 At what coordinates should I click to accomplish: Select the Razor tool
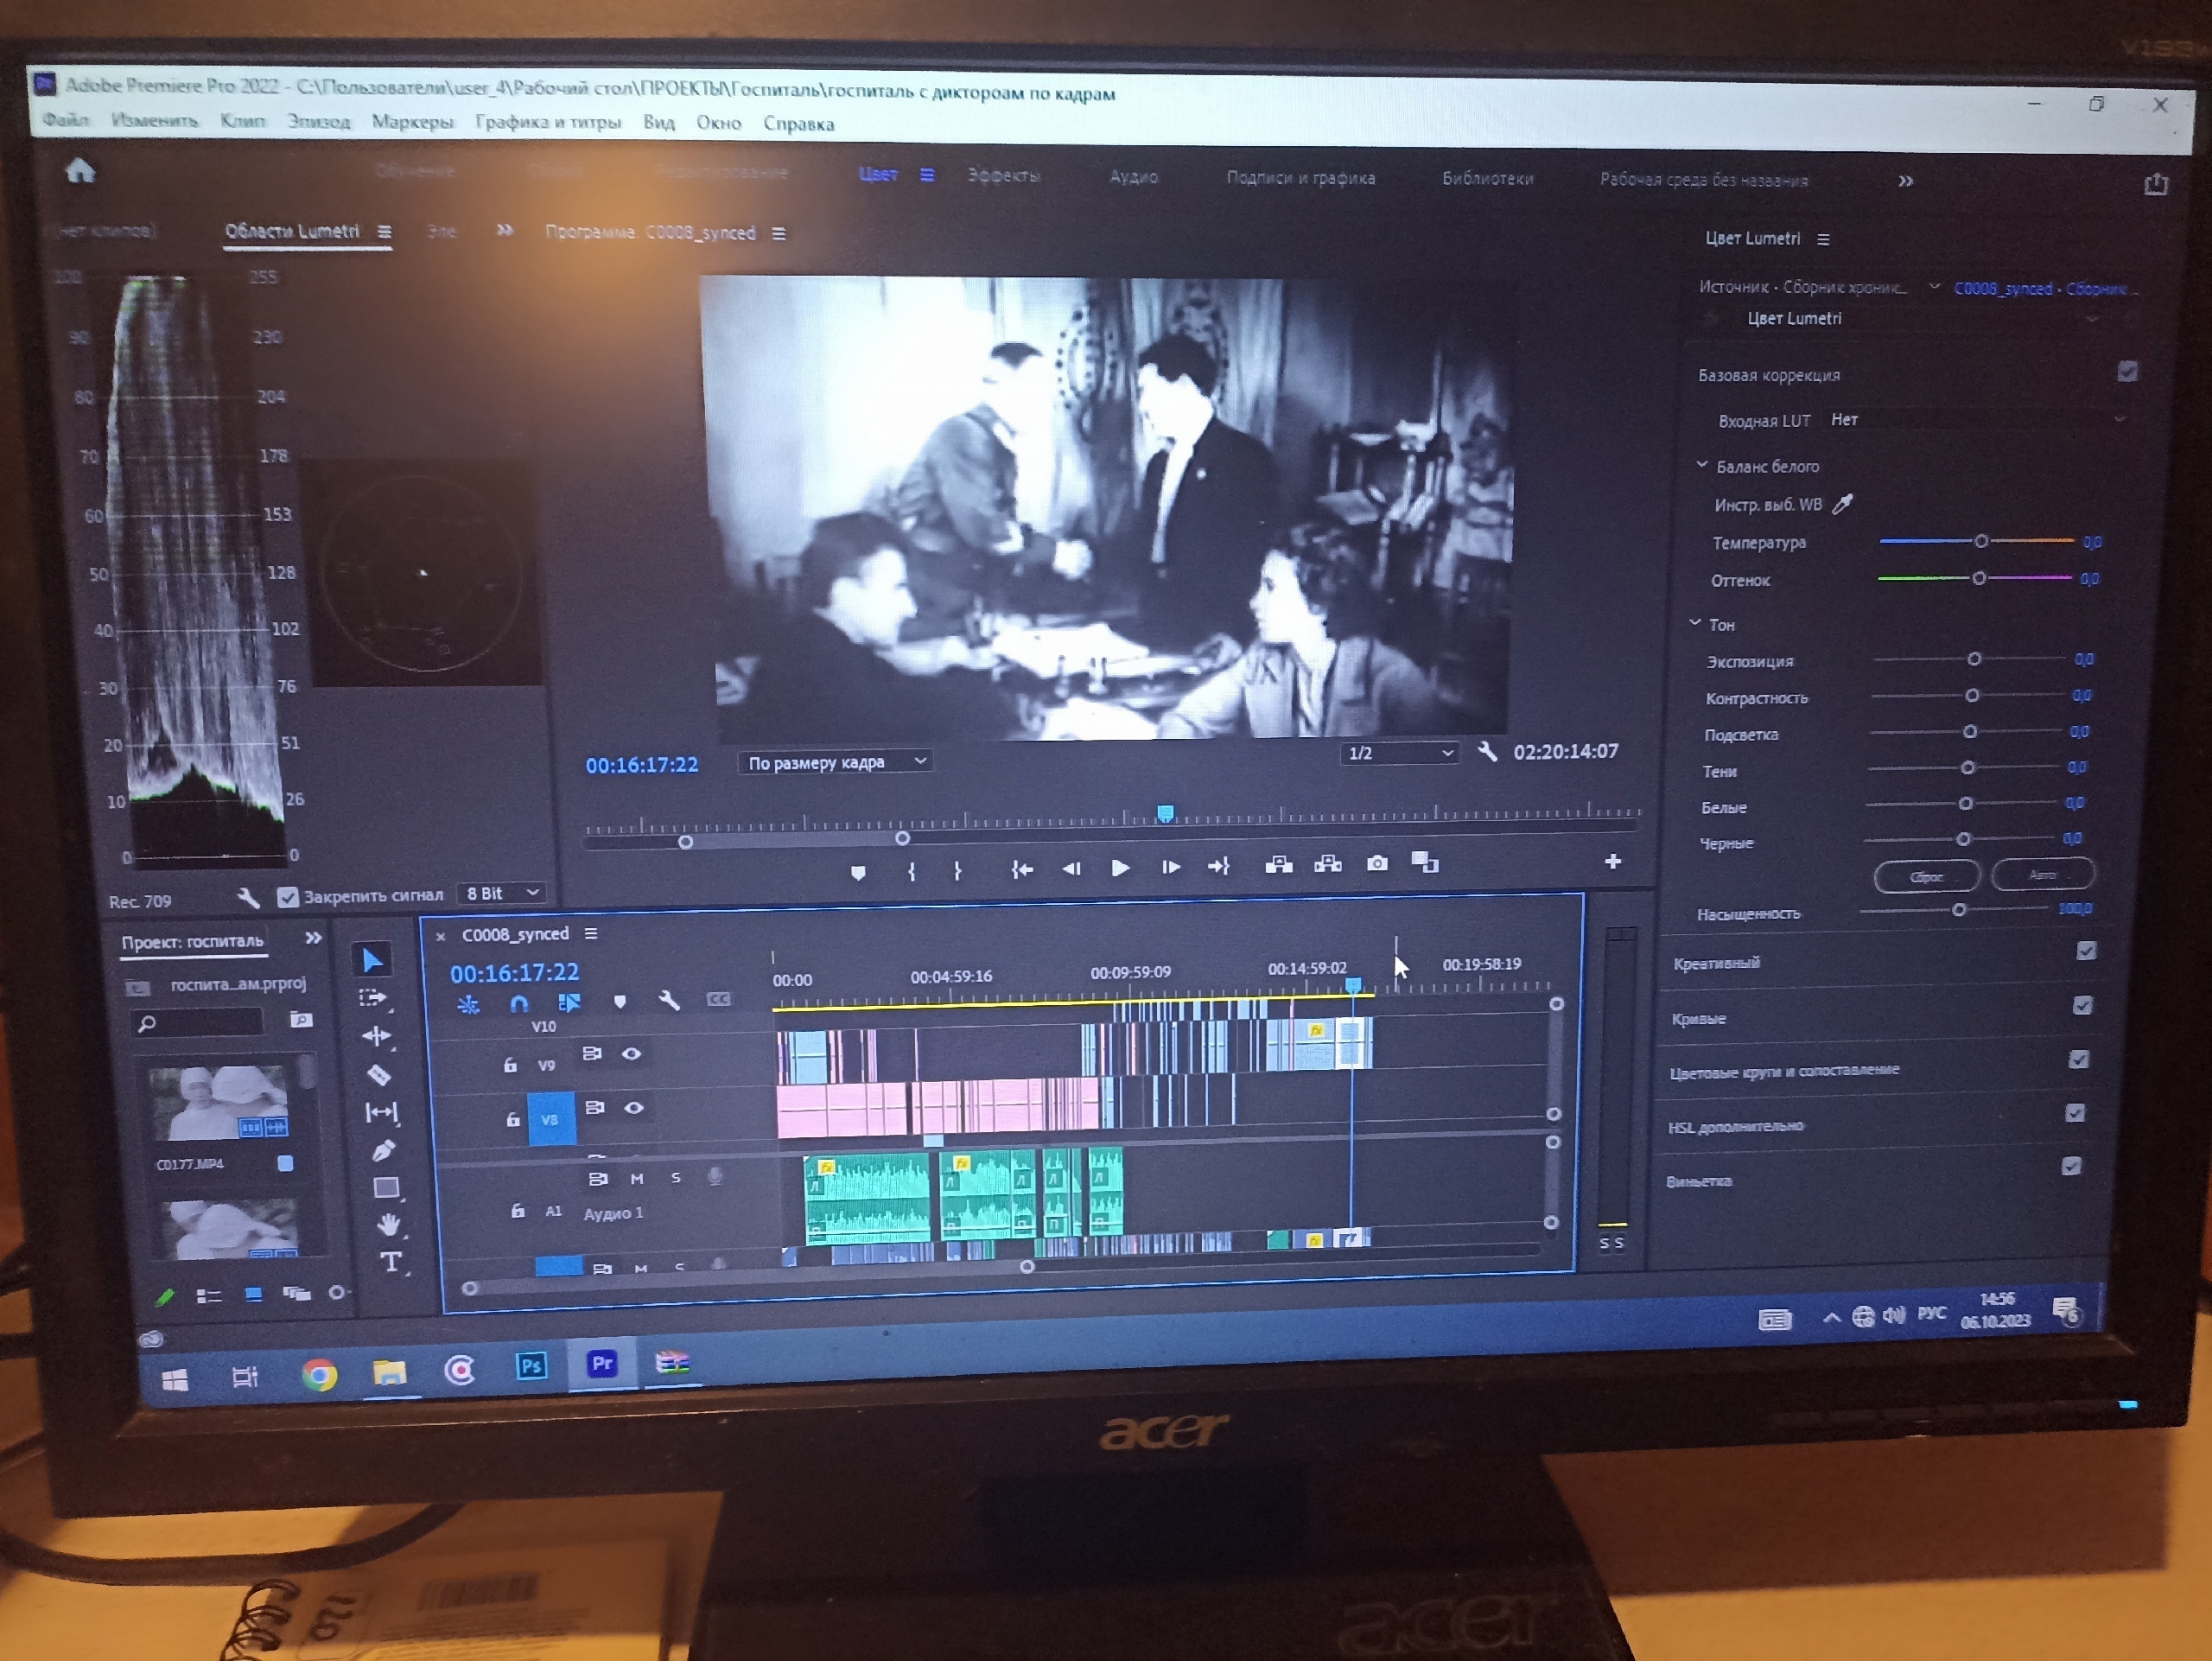379,1075
